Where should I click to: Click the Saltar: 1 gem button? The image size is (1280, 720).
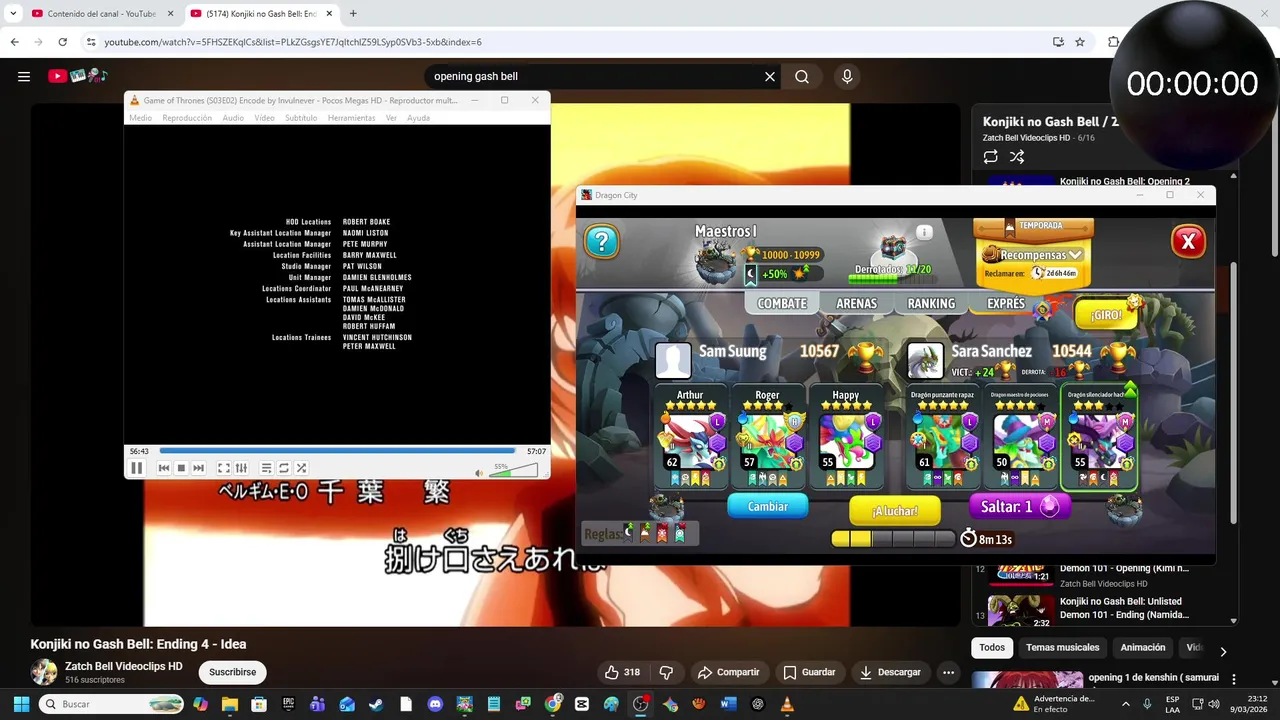coord(1019,507)
